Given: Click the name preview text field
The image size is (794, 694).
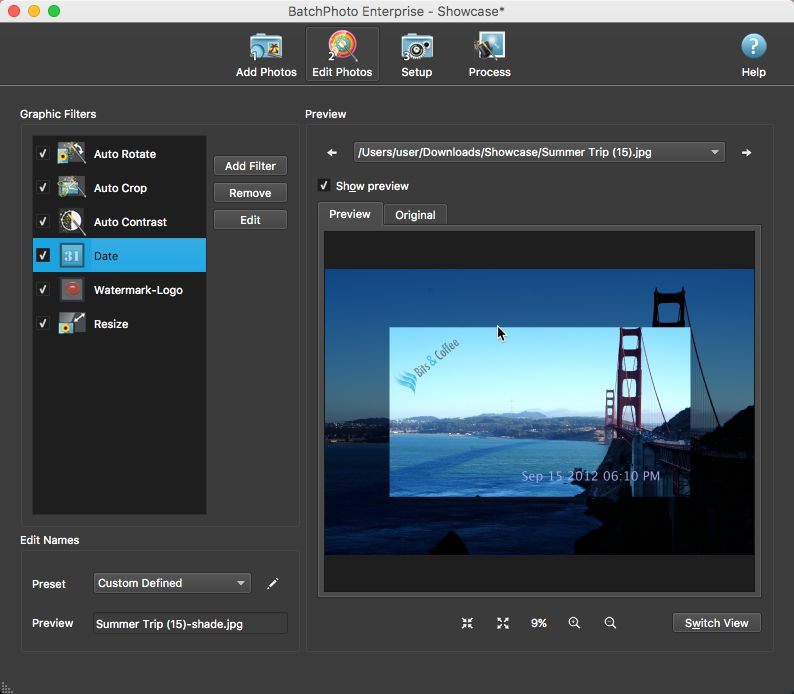Looking at the screenshot, I should tap(190, 624).
